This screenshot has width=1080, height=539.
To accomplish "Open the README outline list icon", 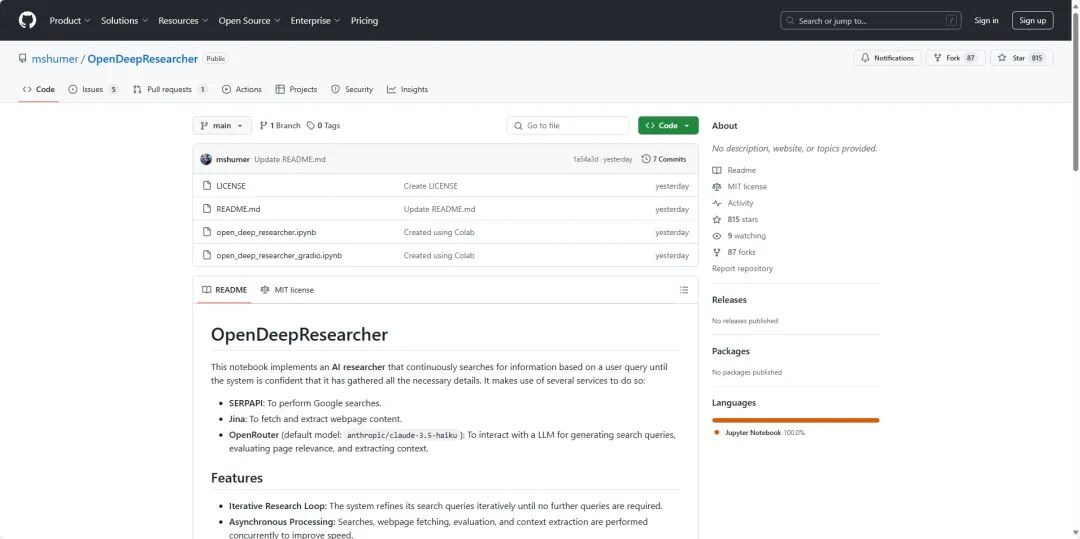I will [x=684, y=290].
